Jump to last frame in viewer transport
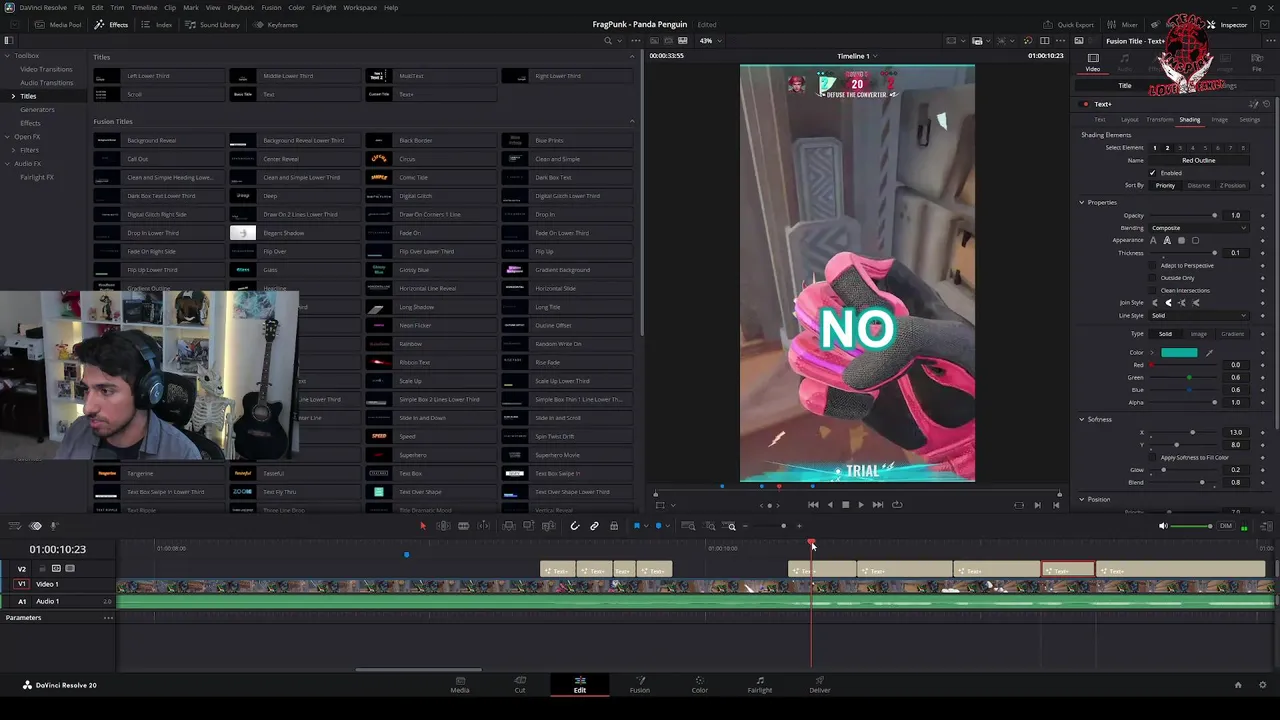 click(x=878, y=505)
